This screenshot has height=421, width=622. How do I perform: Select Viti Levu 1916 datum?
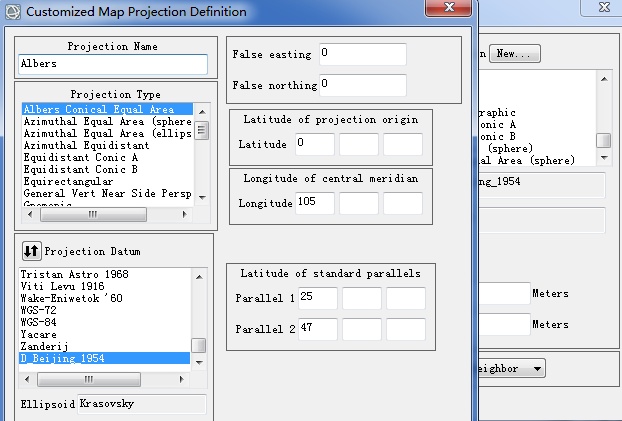coord(105,286)
